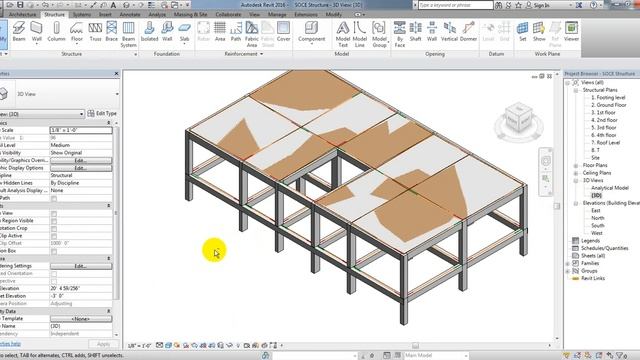Viewport: 640px width, 360px height.
Task: Select the Vertical opening tool
Action: (449, 32)
